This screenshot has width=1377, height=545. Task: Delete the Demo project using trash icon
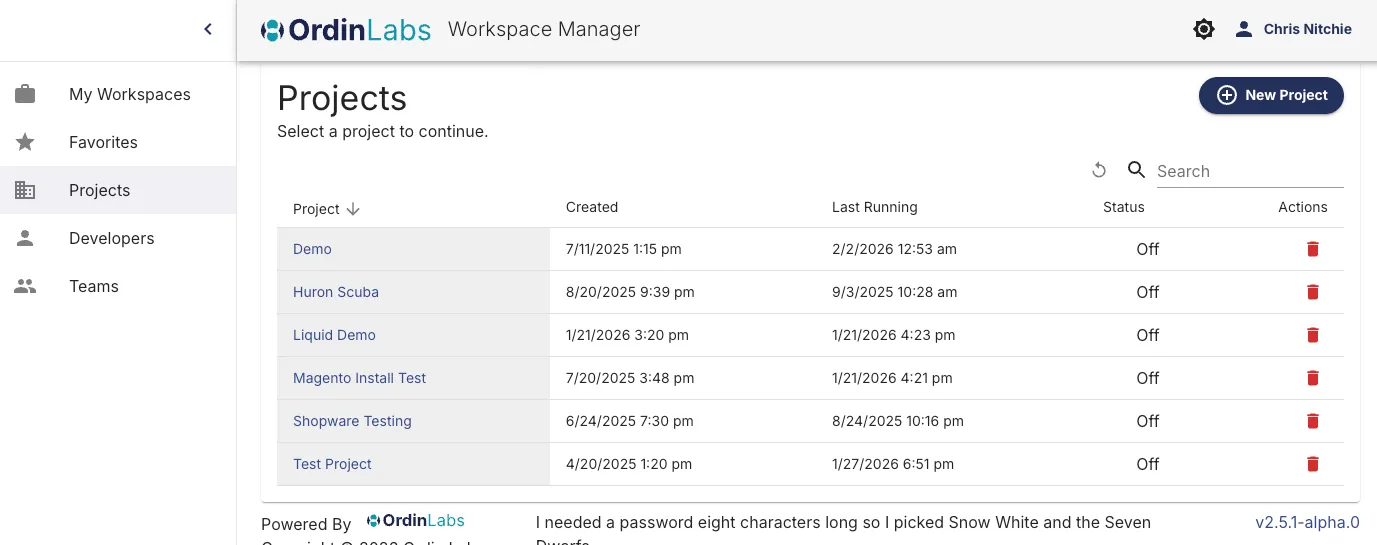click(1313, 249)
